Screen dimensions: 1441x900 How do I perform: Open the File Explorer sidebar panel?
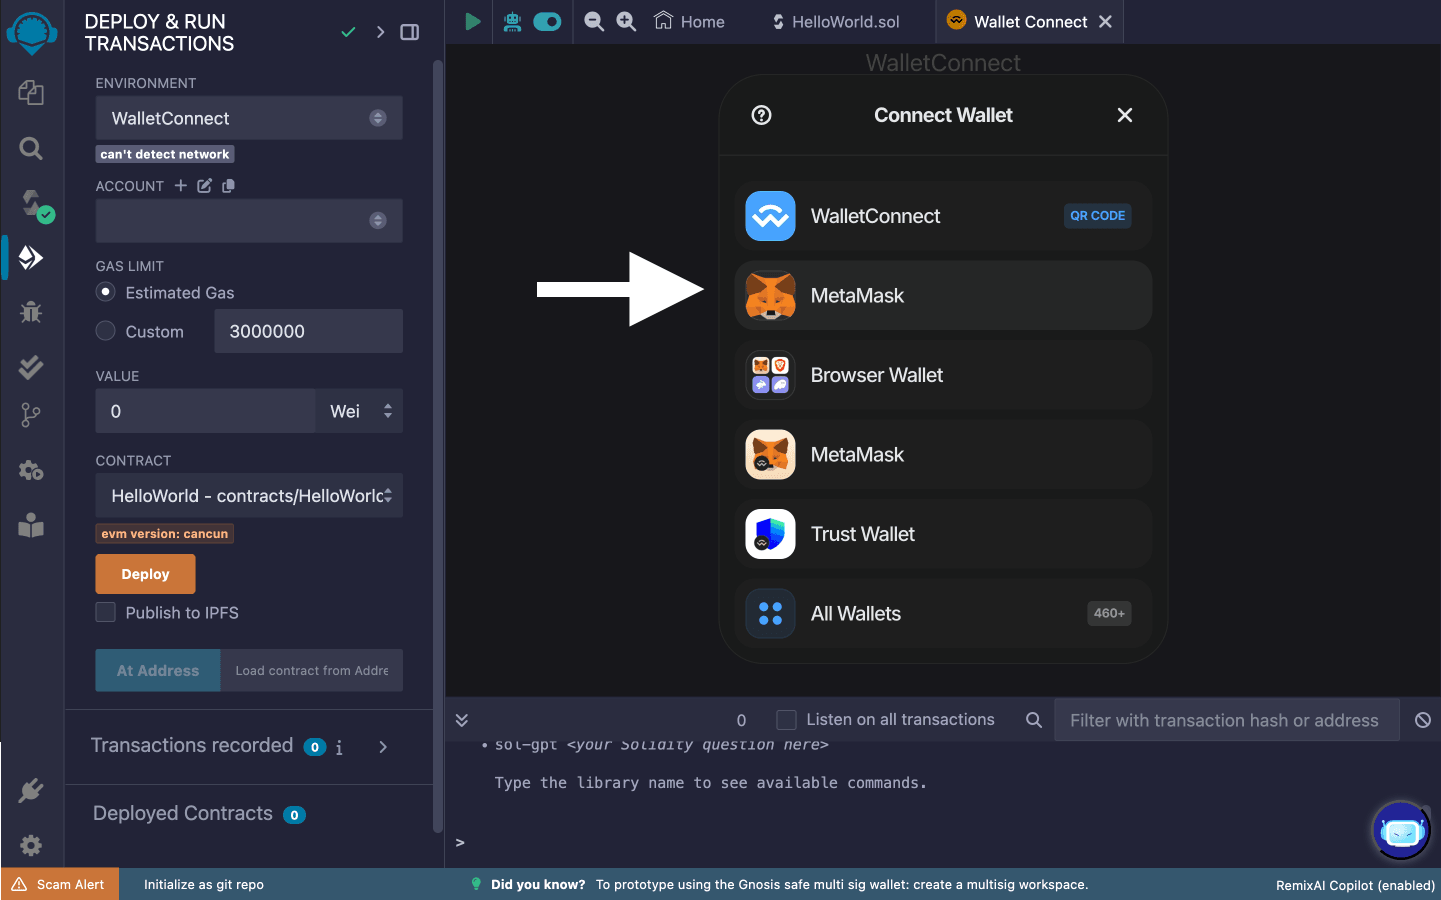point(31,93)
